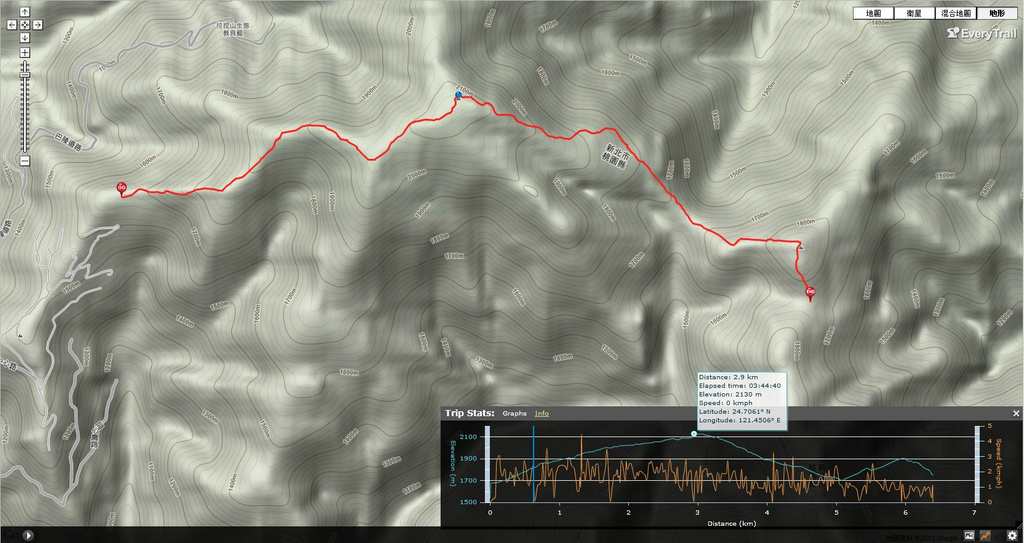The width and height of the screenshot is (1024, 543).
Task: Click the "Elevation: 2130 m" tooltip line
Action: [730, 394]
